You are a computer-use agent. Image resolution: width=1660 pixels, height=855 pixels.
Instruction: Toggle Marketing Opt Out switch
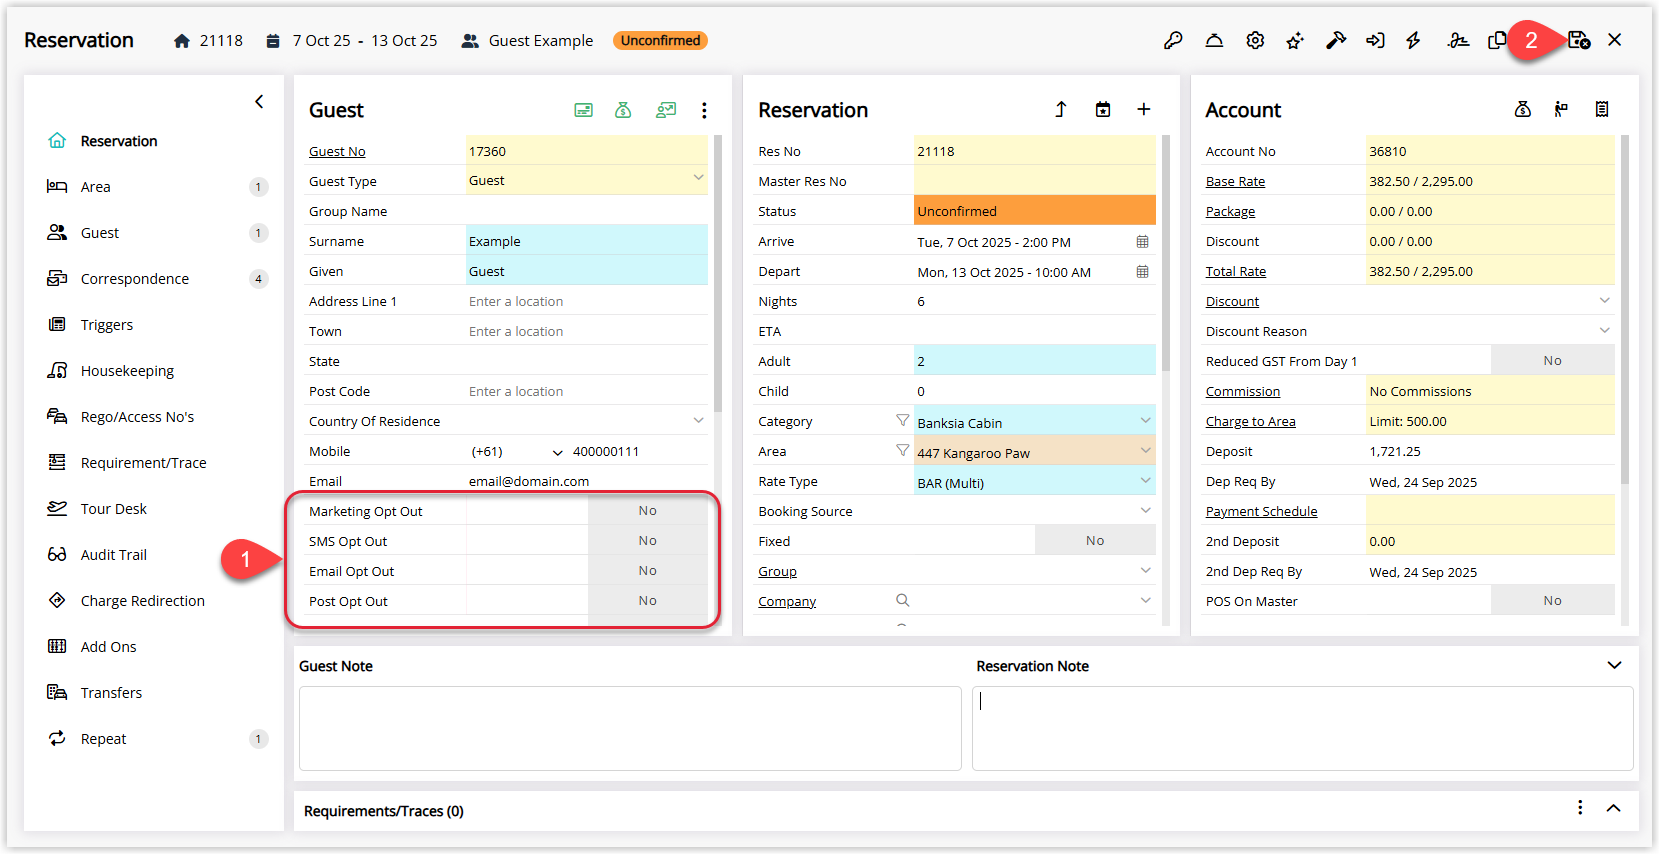pos(648,511)
